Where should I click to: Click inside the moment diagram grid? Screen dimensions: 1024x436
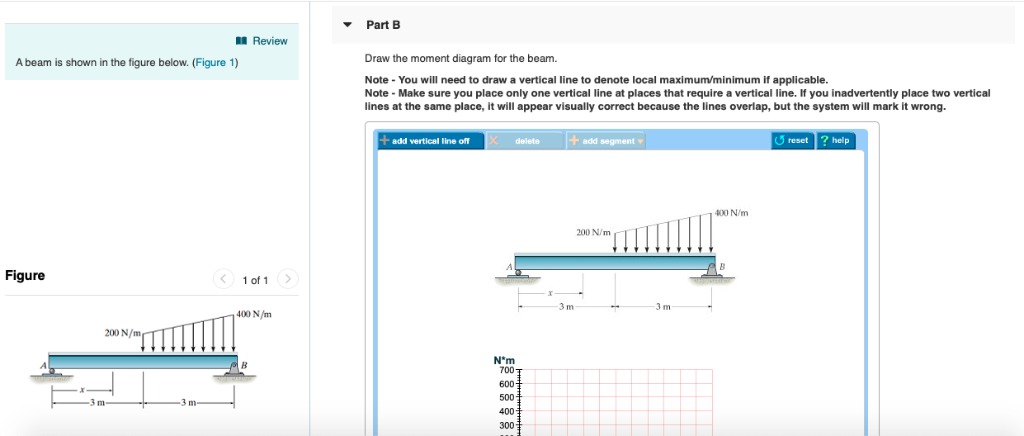(616, 402)
